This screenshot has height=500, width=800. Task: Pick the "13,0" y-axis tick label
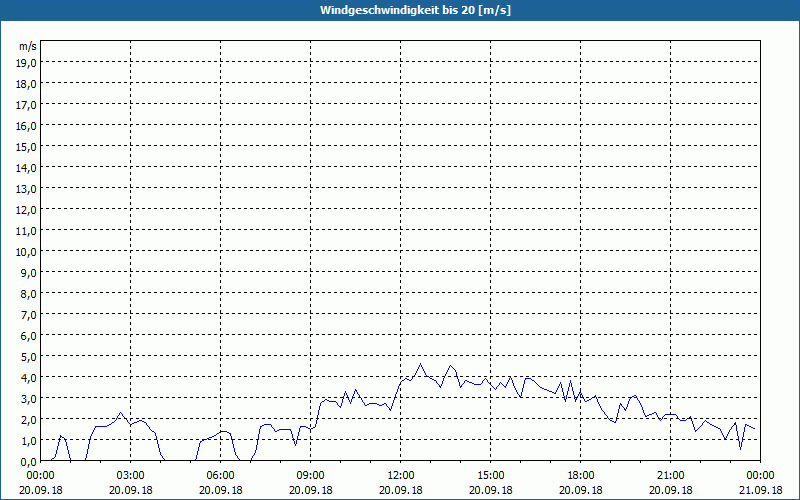(x=27, y=189)
